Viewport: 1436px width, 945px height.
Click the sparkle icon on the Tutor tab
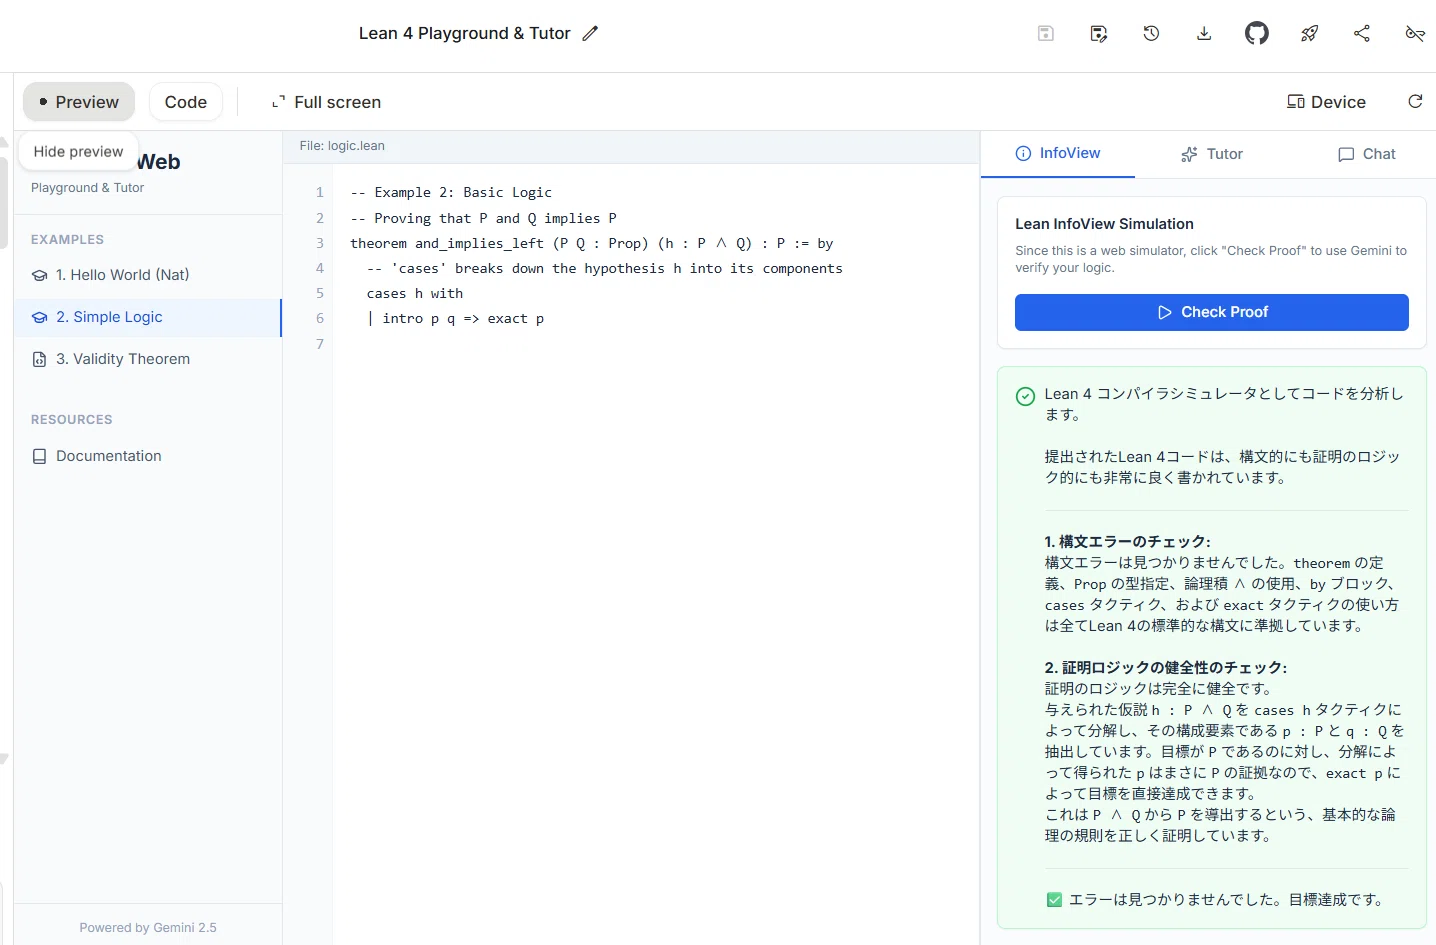tap(1189, 154)
